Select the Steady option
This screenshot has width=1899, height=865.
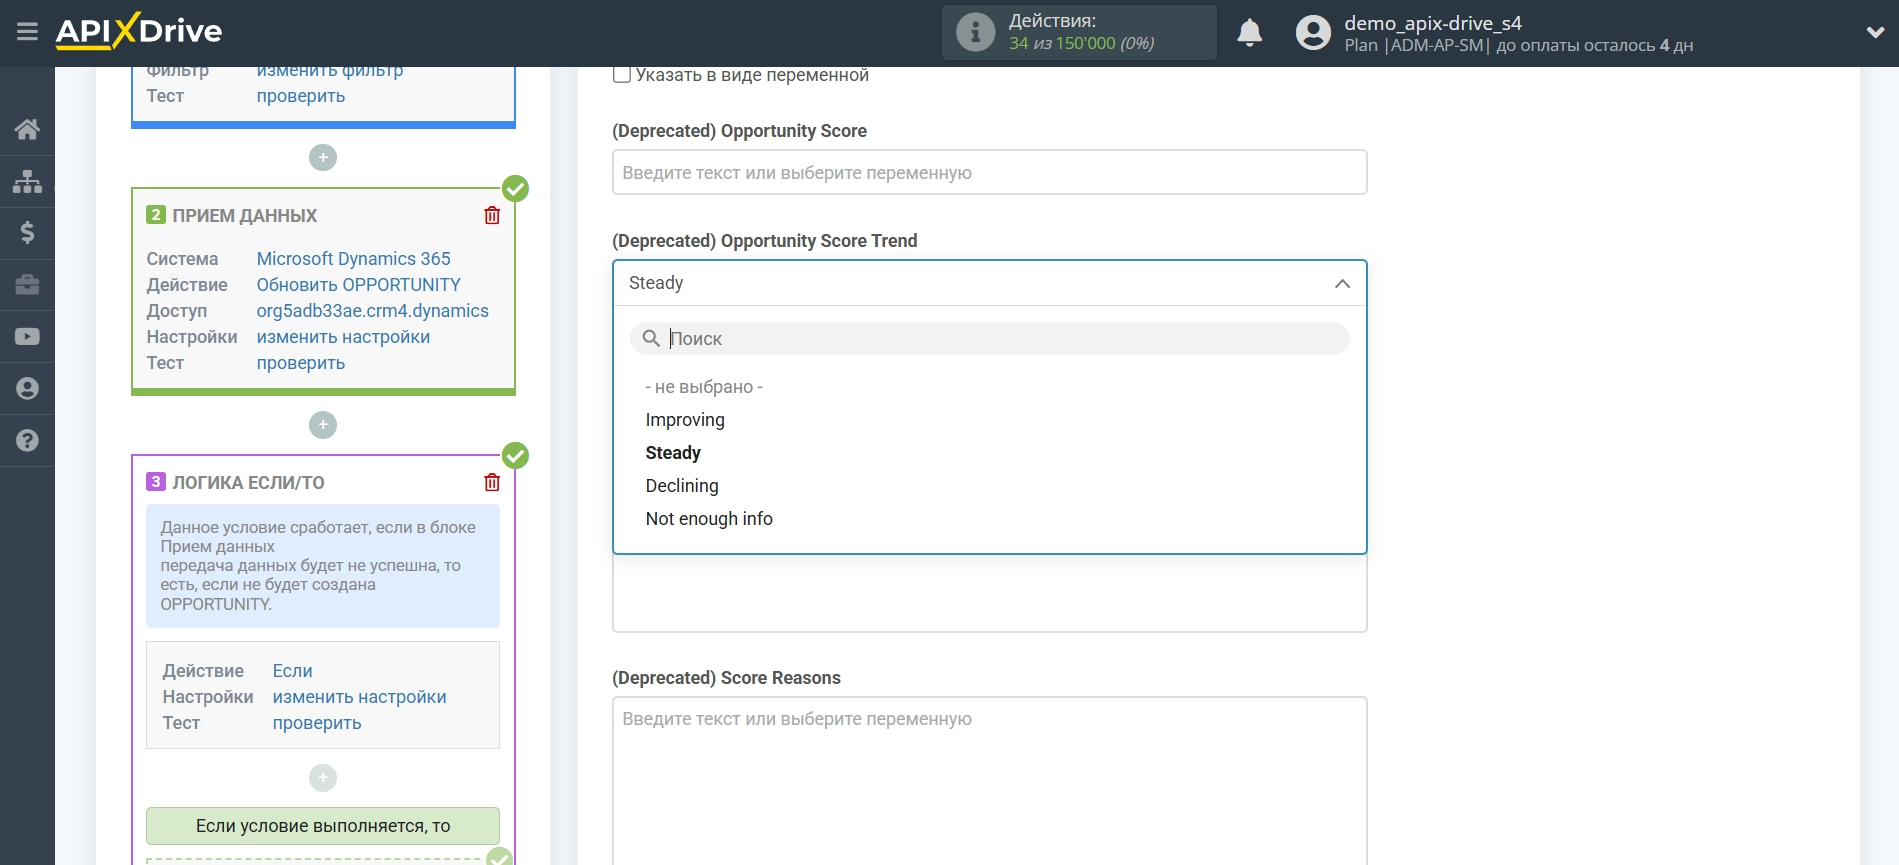point(673,453)
